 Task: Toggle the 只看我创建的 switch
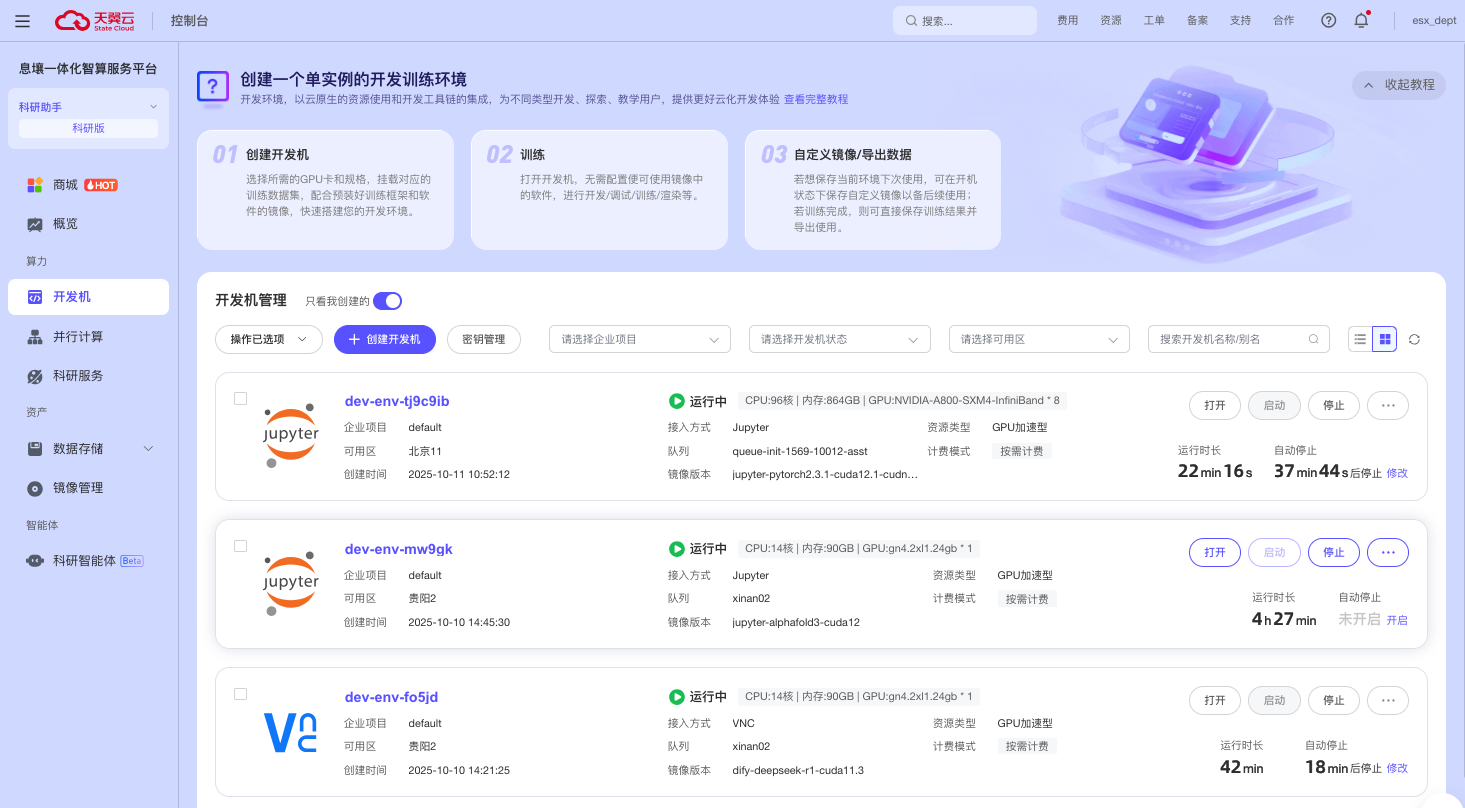(387, 301)
